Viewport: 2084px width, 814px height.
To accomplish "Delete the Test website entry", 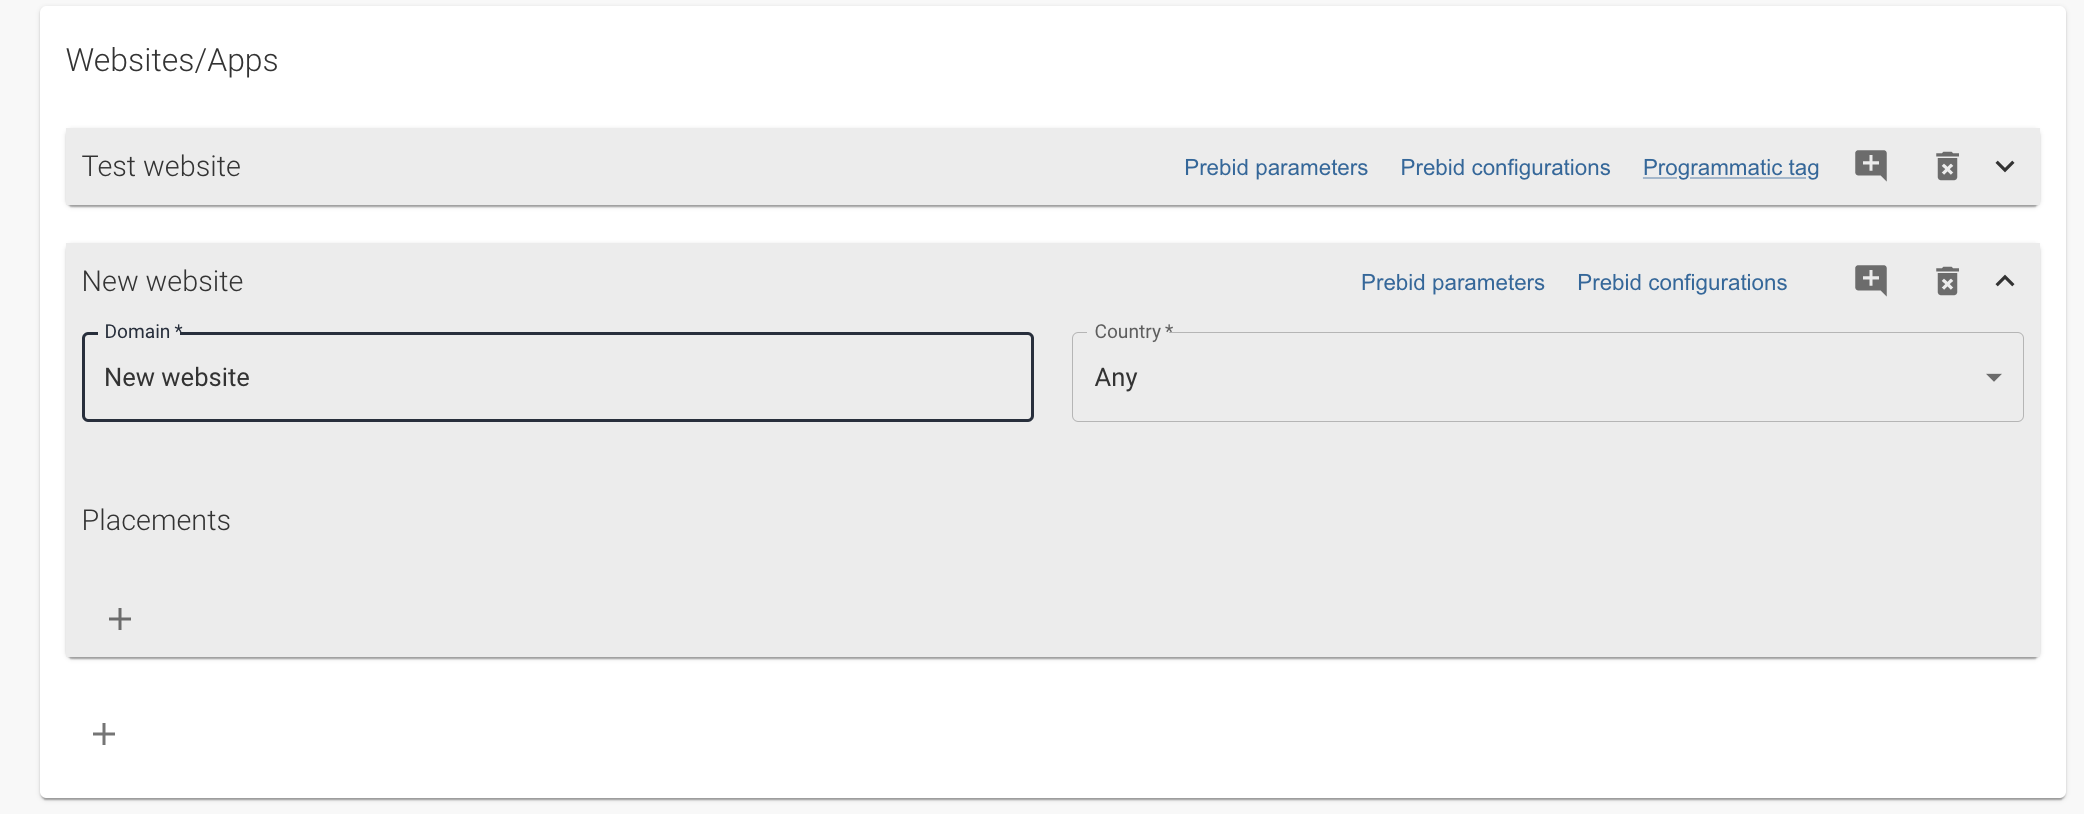I will [1947, 166].
